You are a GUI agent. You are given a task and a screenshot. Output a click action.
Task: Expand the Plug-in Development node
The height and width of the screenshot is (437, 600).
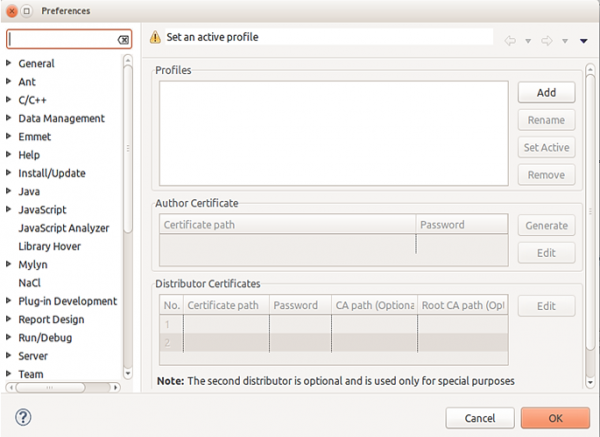pos(9,301)
